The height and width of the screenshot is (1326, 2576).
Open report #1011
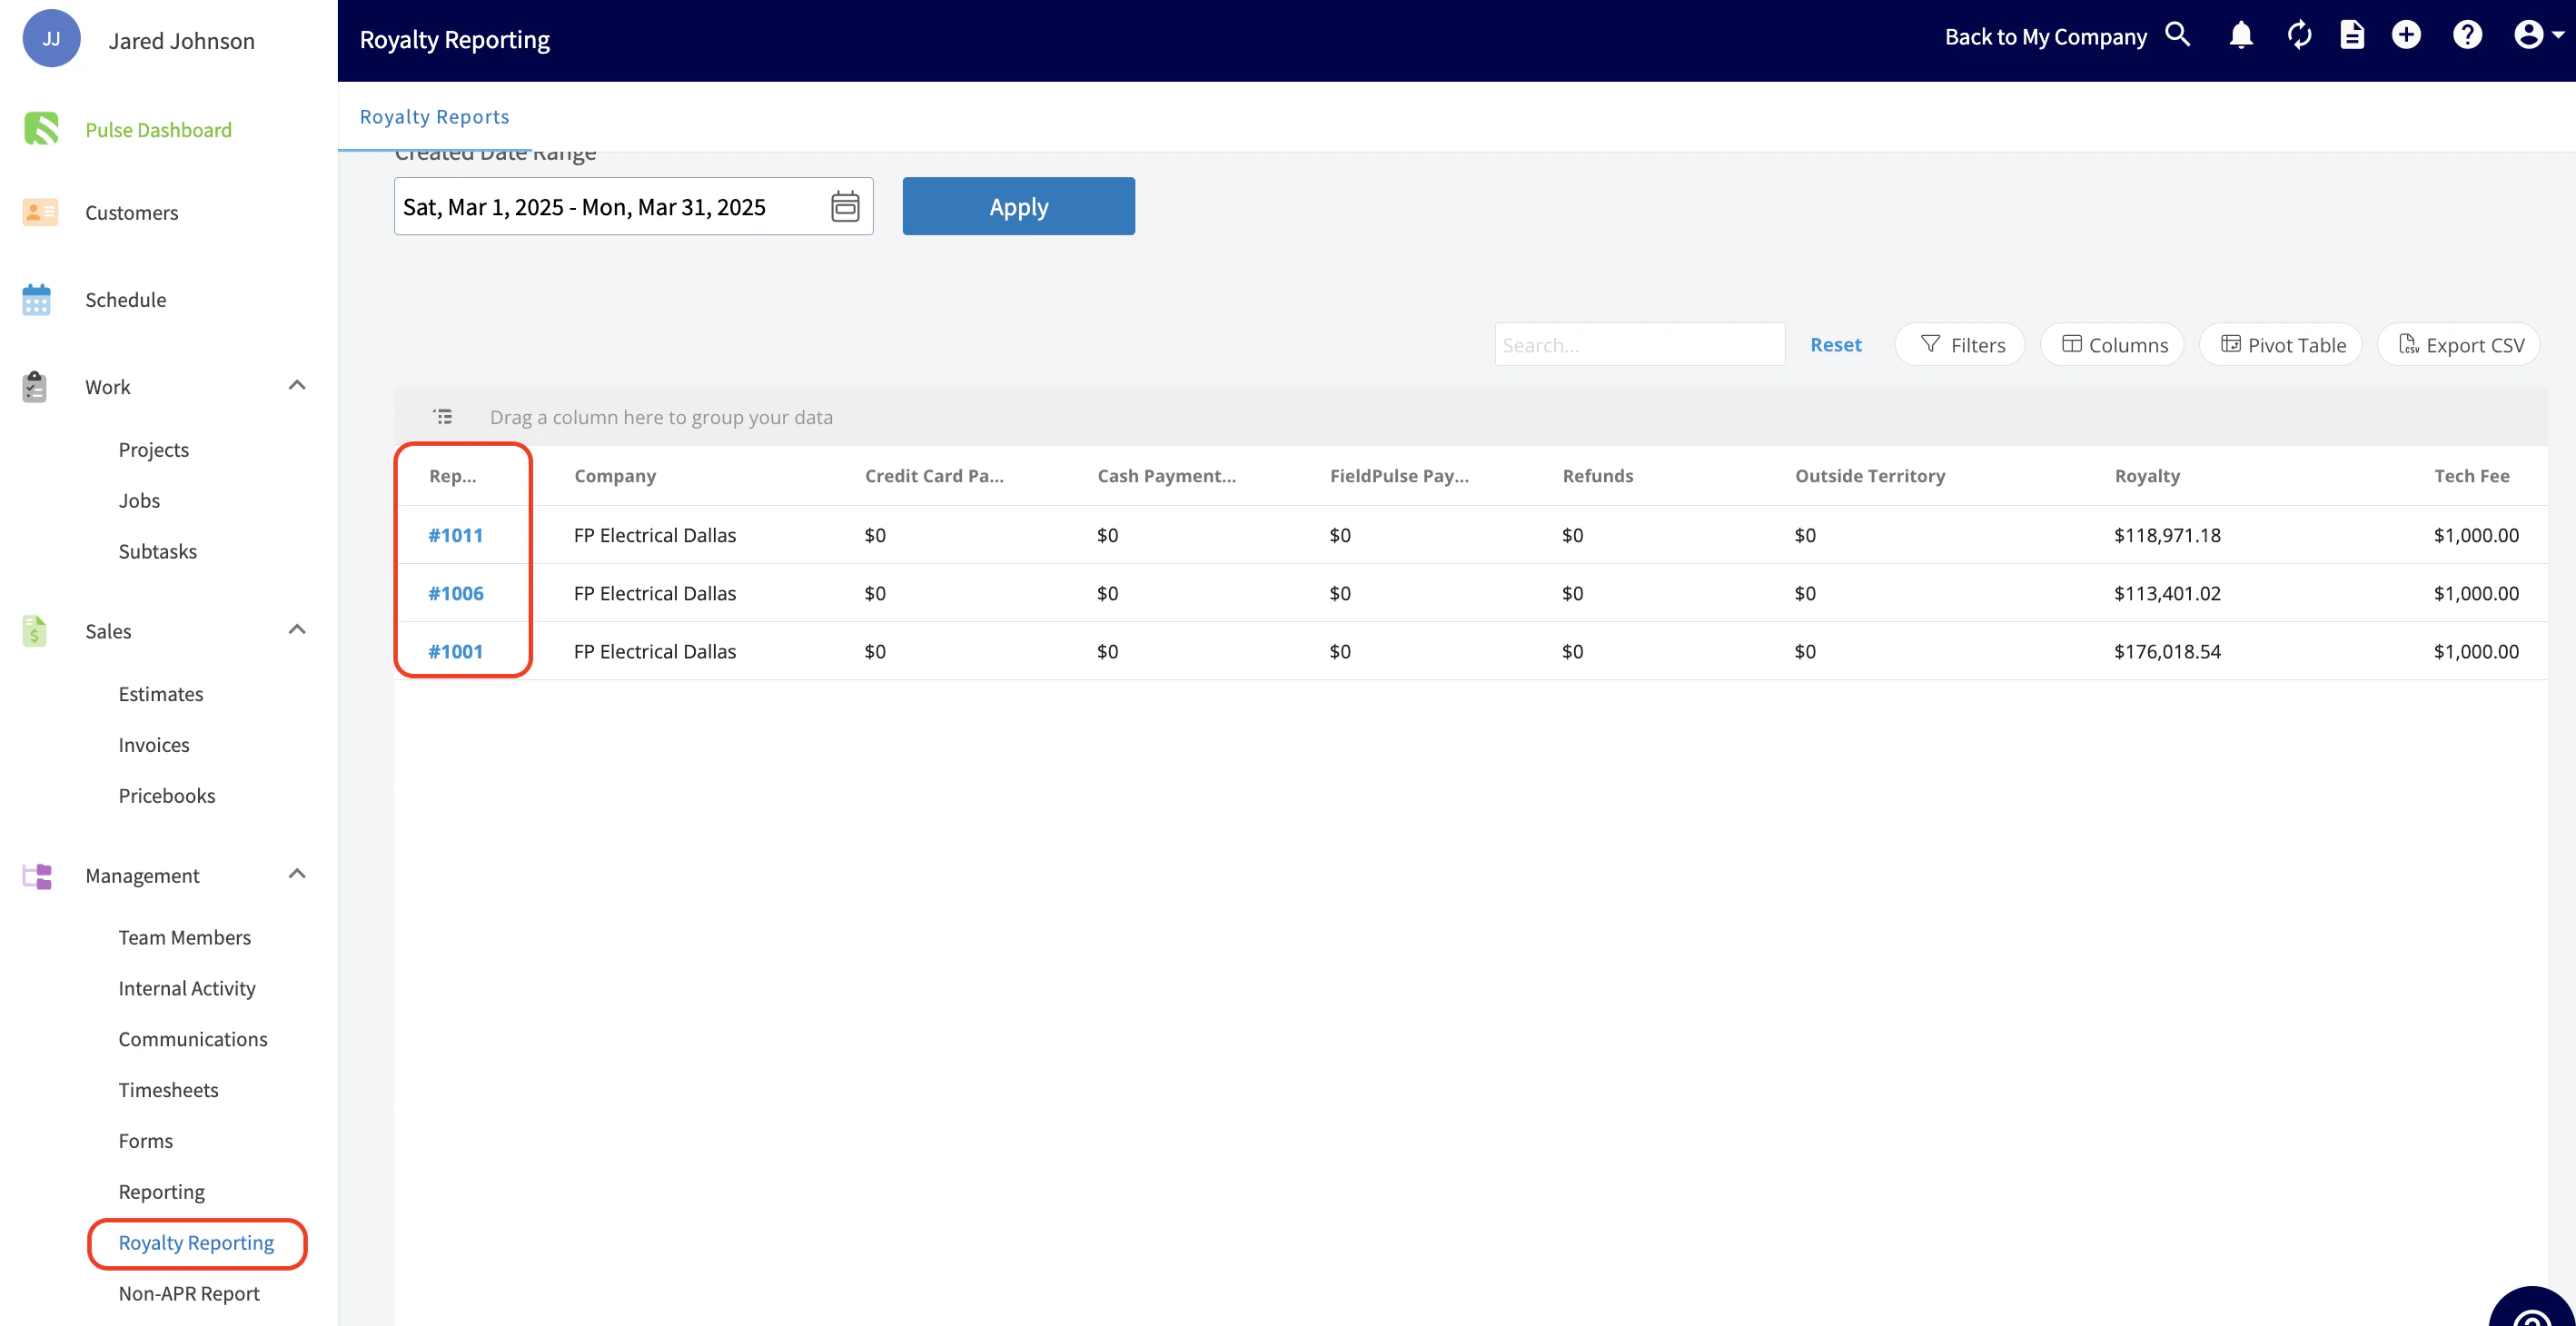(x=455, y=535)
